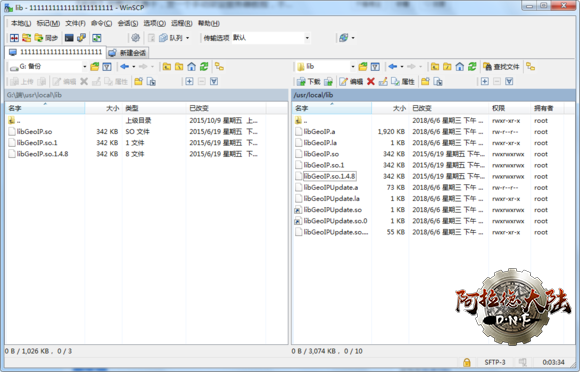Click local panel select files plus icon
This screenshot has height=372, width=580.
click(x=189, y=82)
